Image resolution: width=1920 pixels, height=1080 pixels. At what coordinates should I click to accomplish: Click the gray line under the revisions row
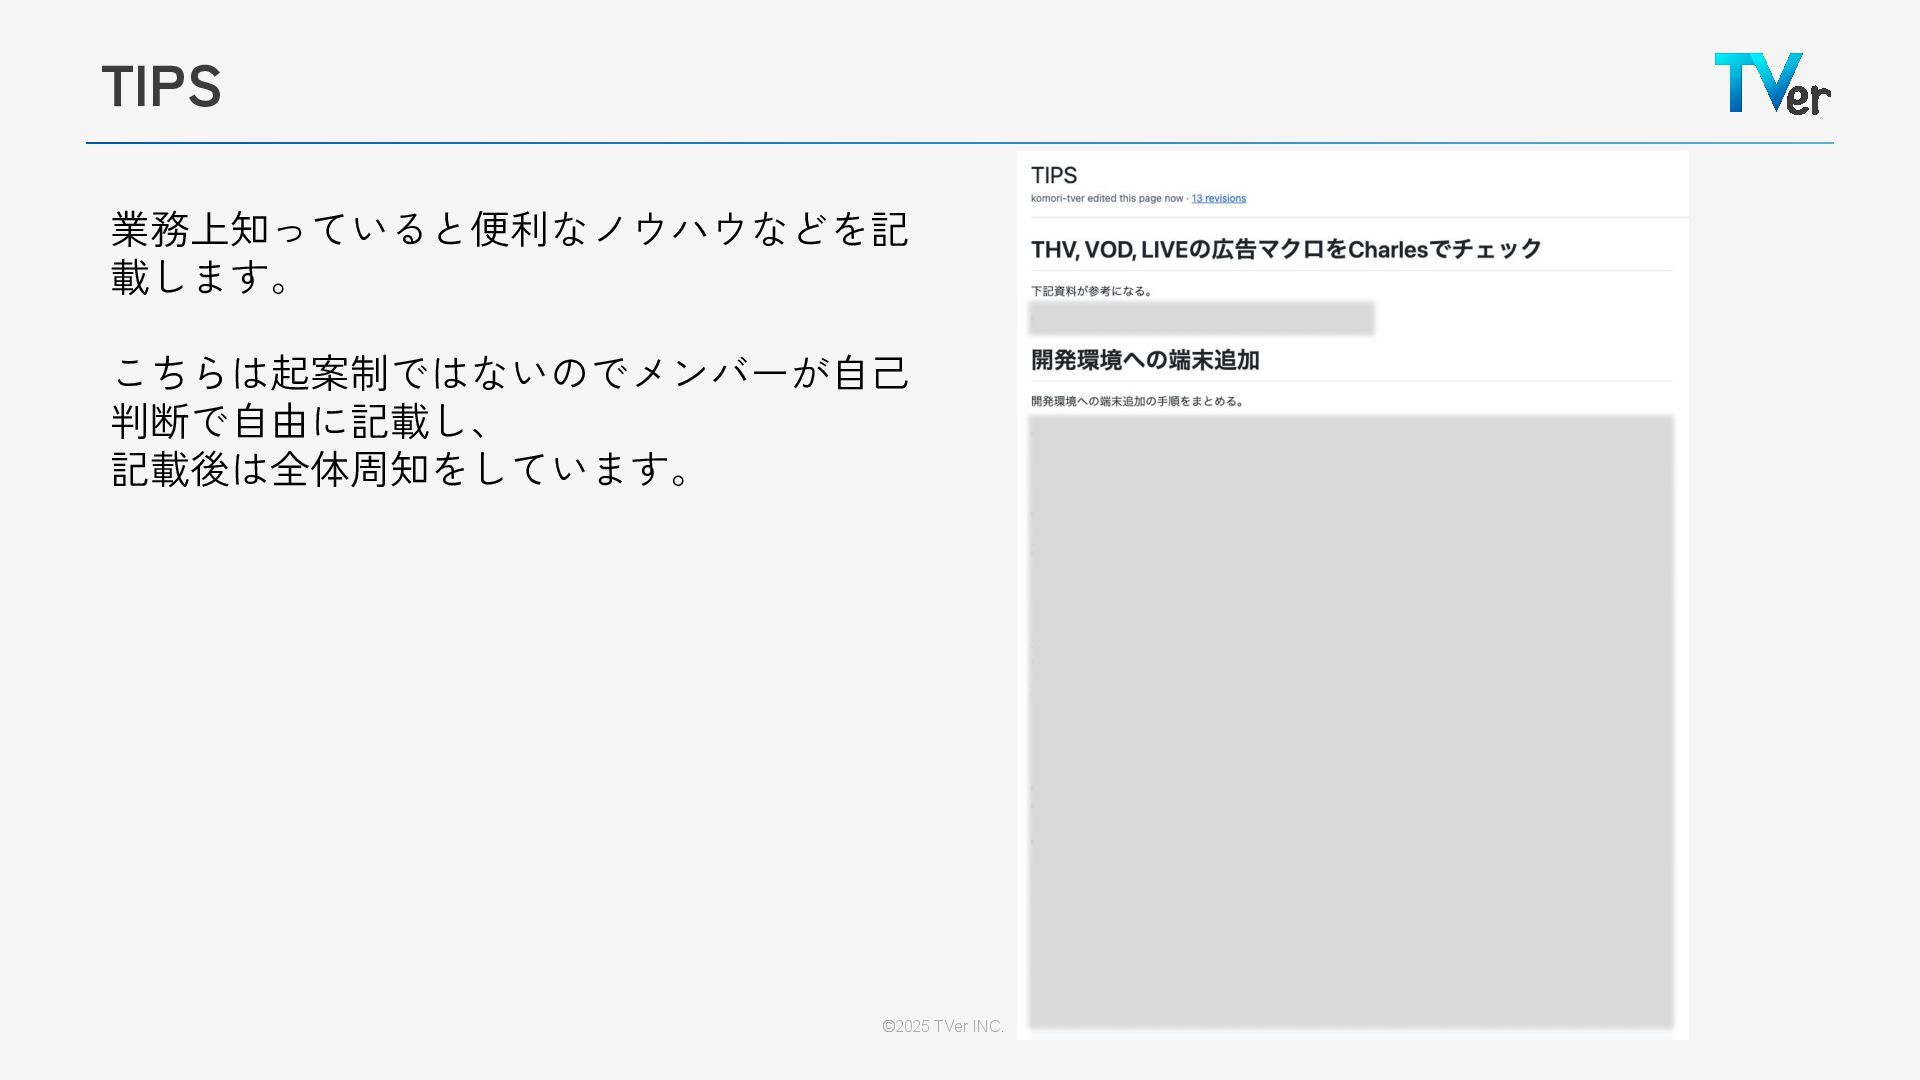point(1352,217)
